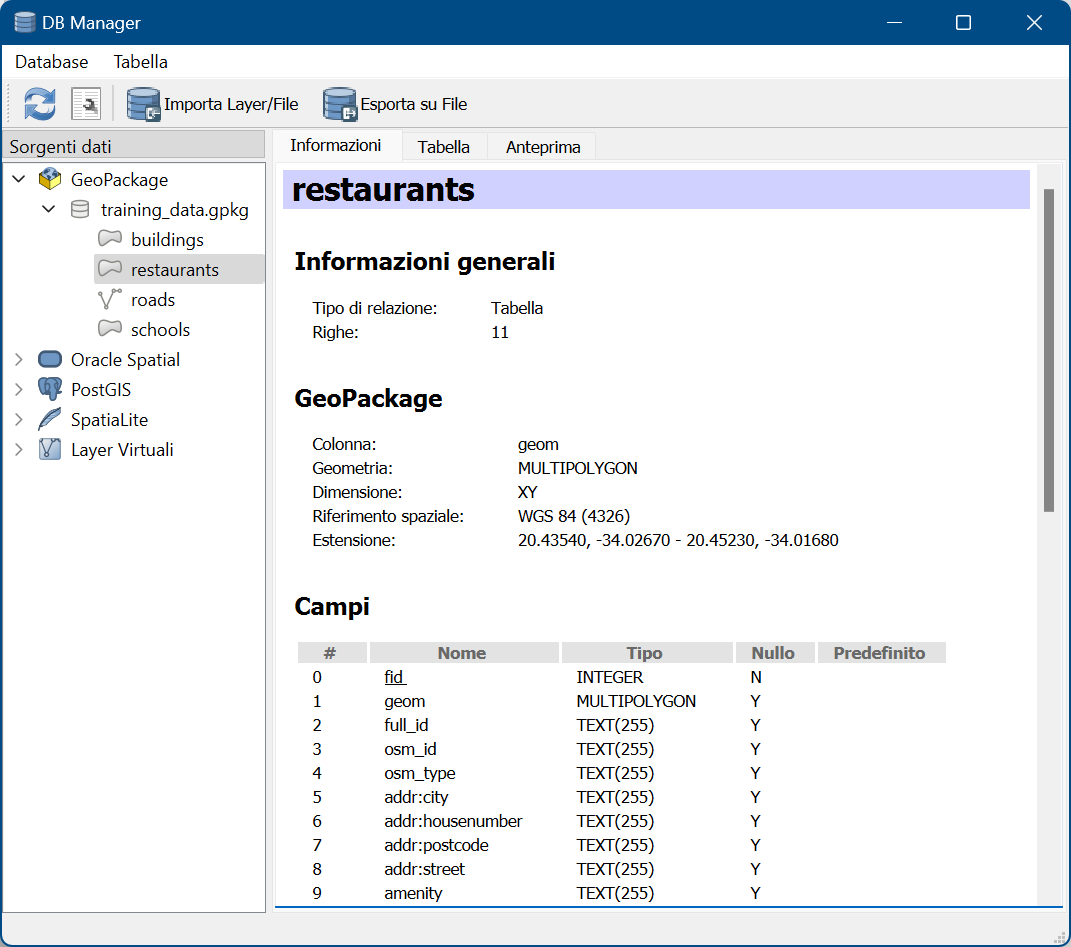Image resolution: width=1071 pixels, height=947 pixels.
Task: Click the Oracle Spatial provider icon
Action: coord(50,359)
